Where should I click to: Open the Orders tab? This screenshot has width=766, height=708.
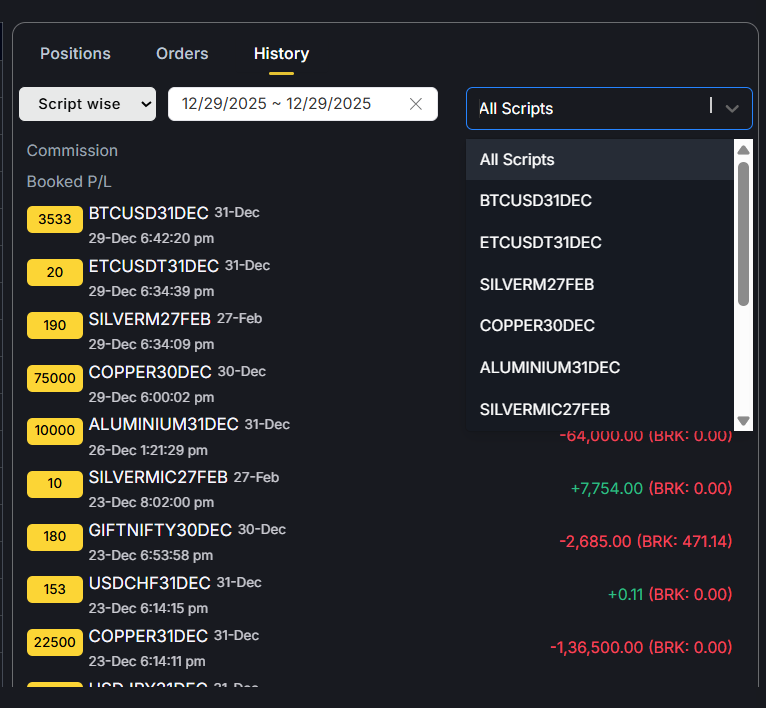[x=182, y=53]
